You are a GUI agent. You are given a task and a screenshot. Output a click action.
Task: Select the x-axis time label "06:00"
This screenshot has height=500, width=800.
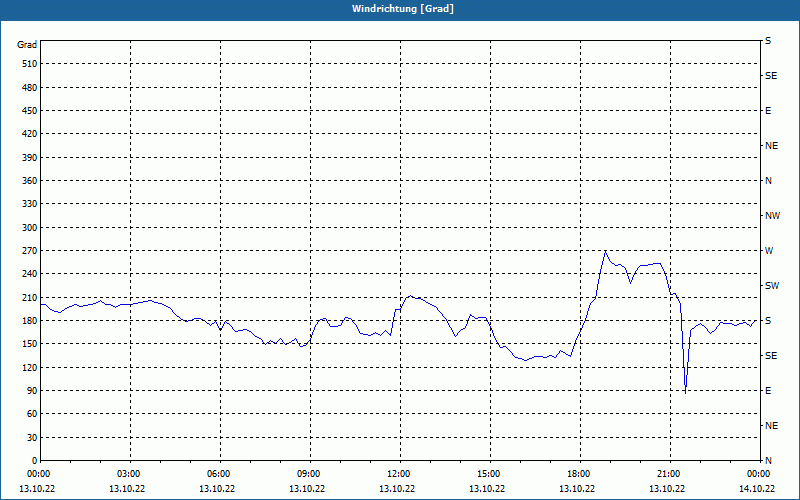(220, 474)
